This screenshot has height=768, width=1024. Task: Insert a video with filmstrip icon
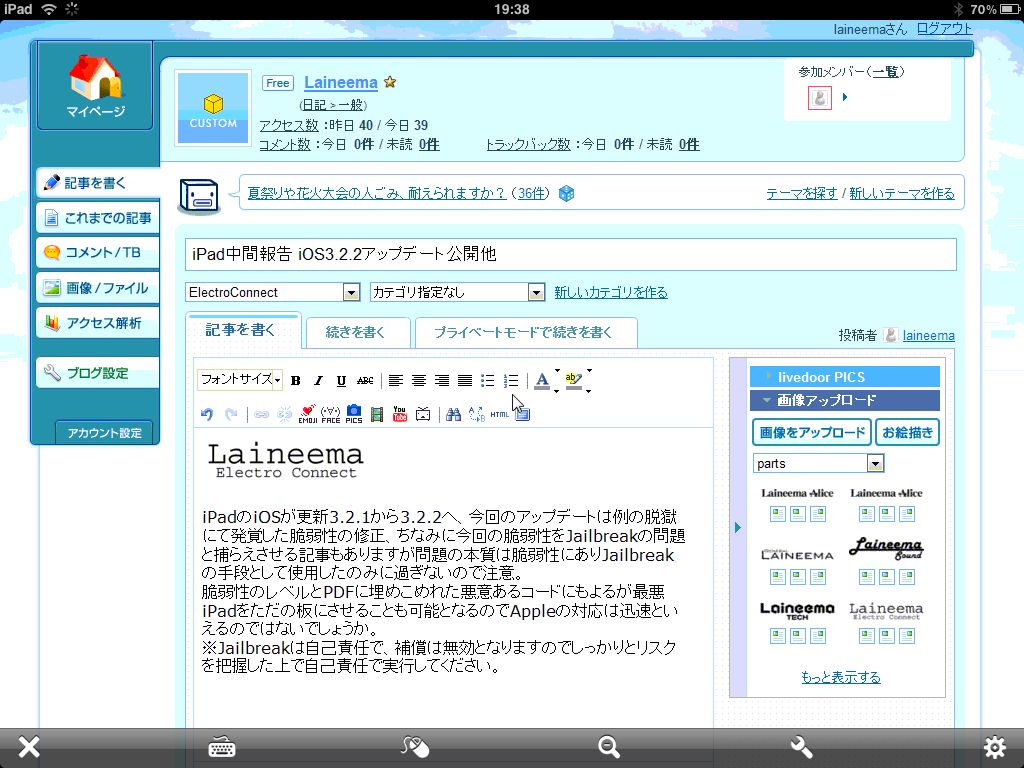pos(377,414)
